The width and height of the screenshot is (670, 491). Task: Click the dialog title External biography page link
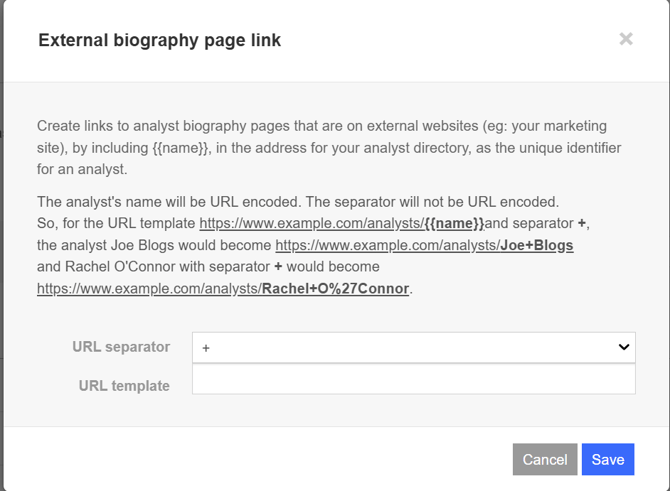tap(159, 40)
